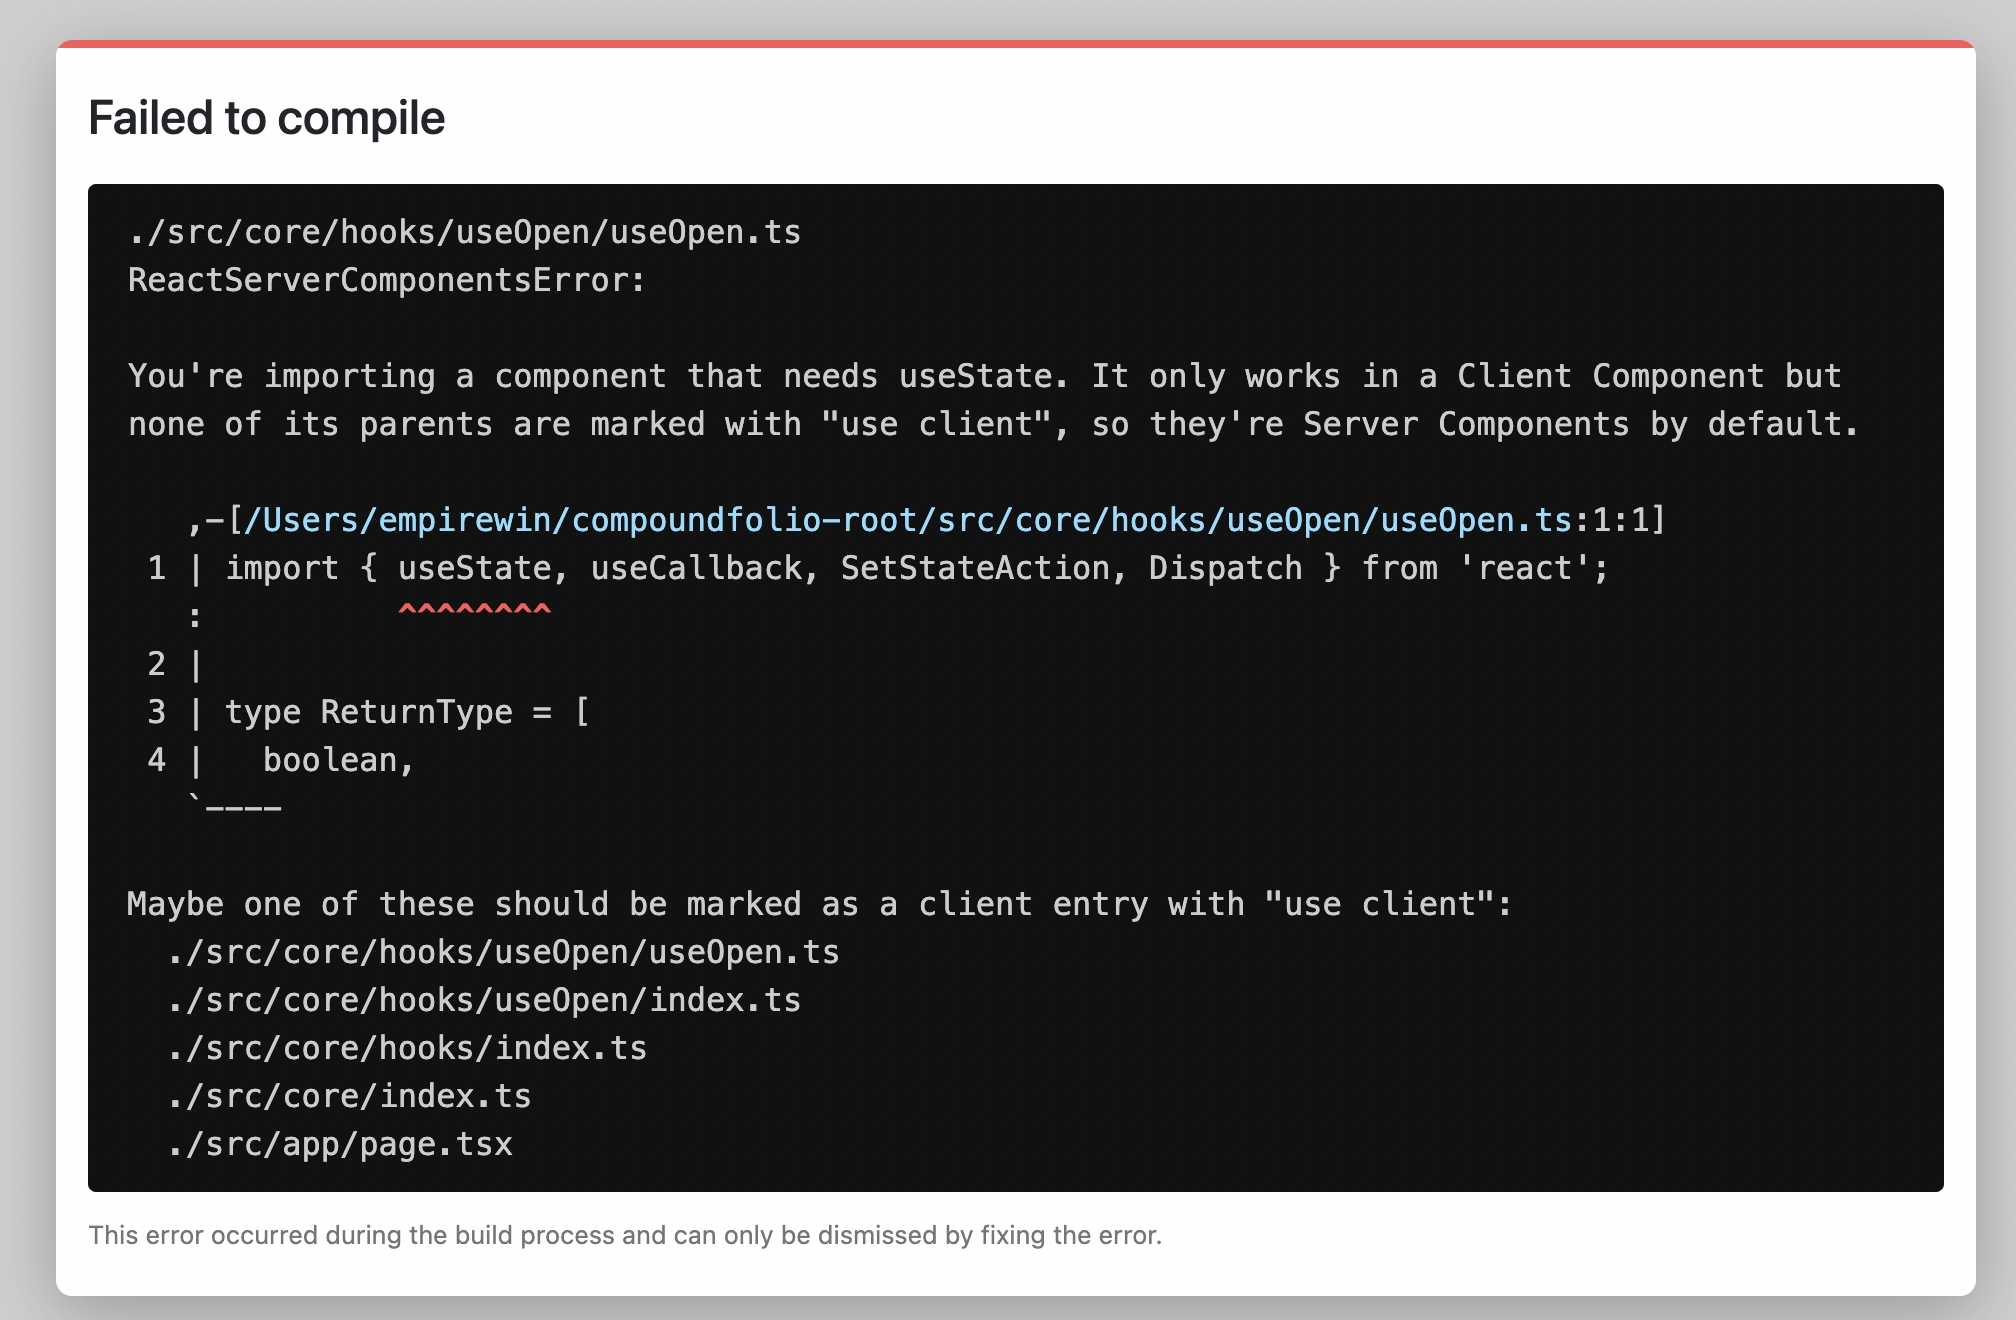Click the ReactServerComponentsError label

coord(387,280)
